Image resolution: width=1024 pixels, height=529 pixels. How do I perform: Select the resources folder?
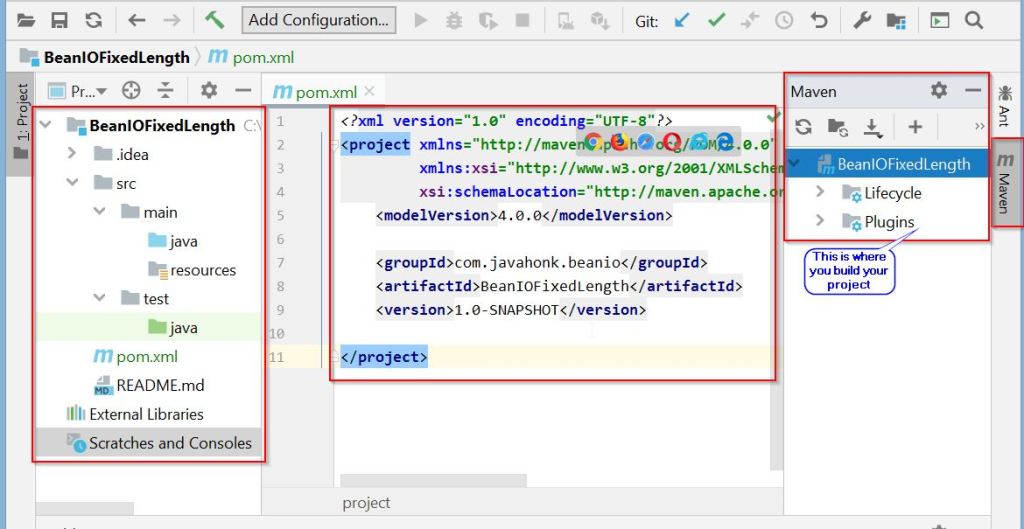tap(192, 270)
